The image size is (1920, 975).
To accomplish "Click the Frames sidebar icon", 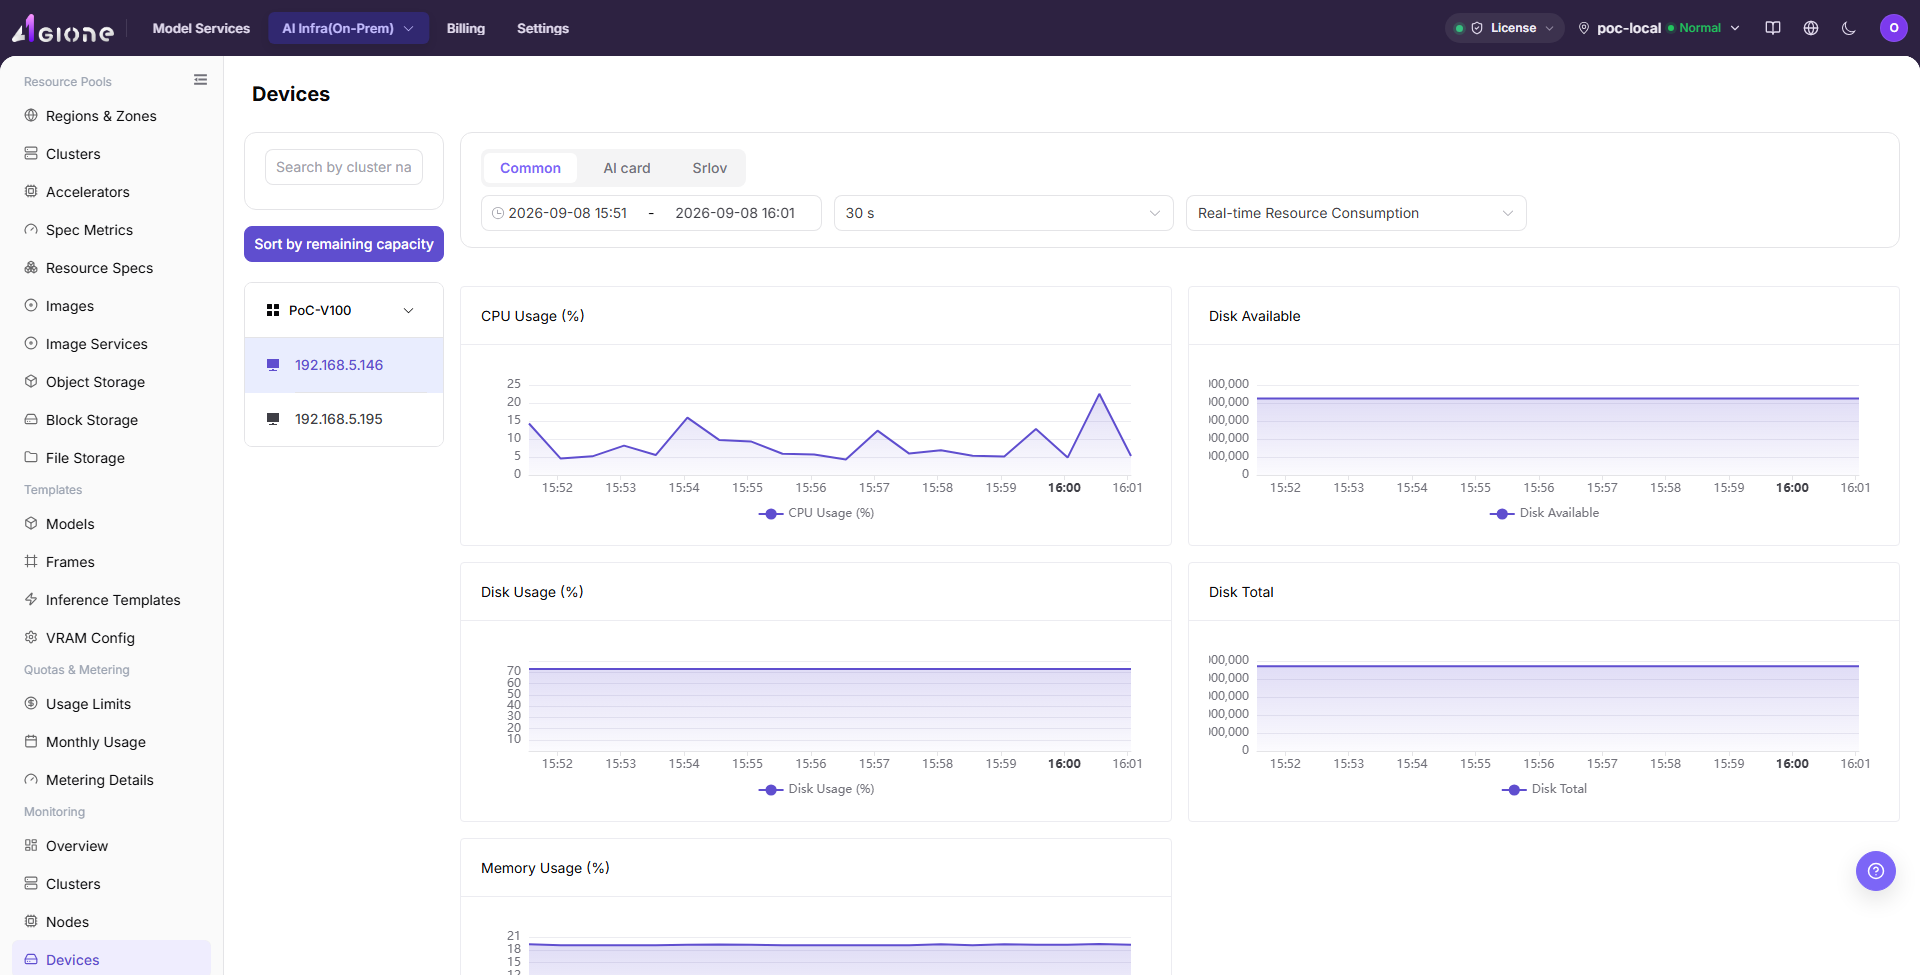I will tap(31, 562).
